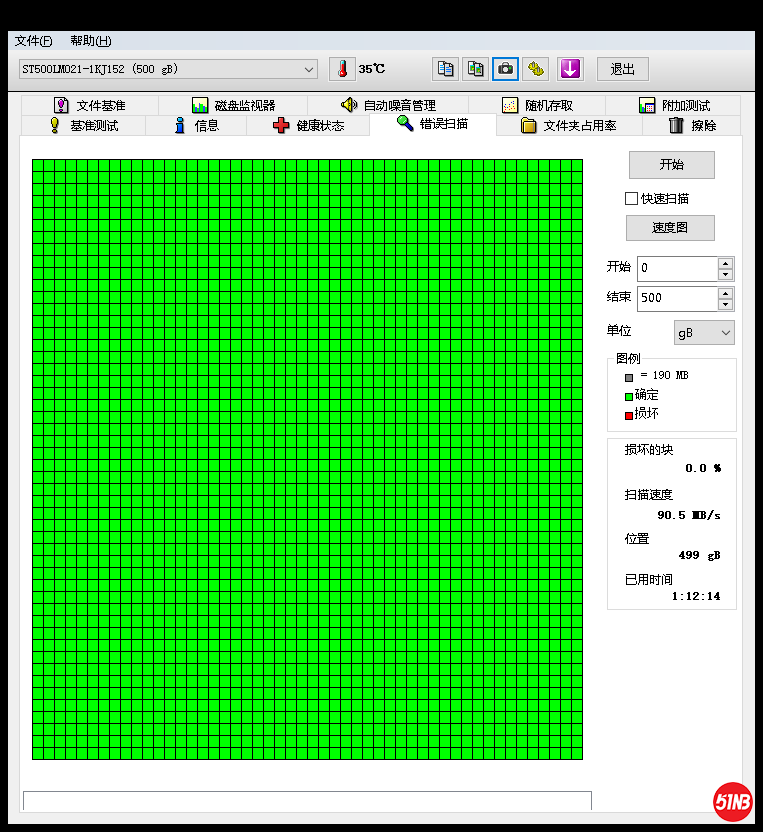Open the 帮助(H) menu
The image size is (763, 832).
pos(91,41)
